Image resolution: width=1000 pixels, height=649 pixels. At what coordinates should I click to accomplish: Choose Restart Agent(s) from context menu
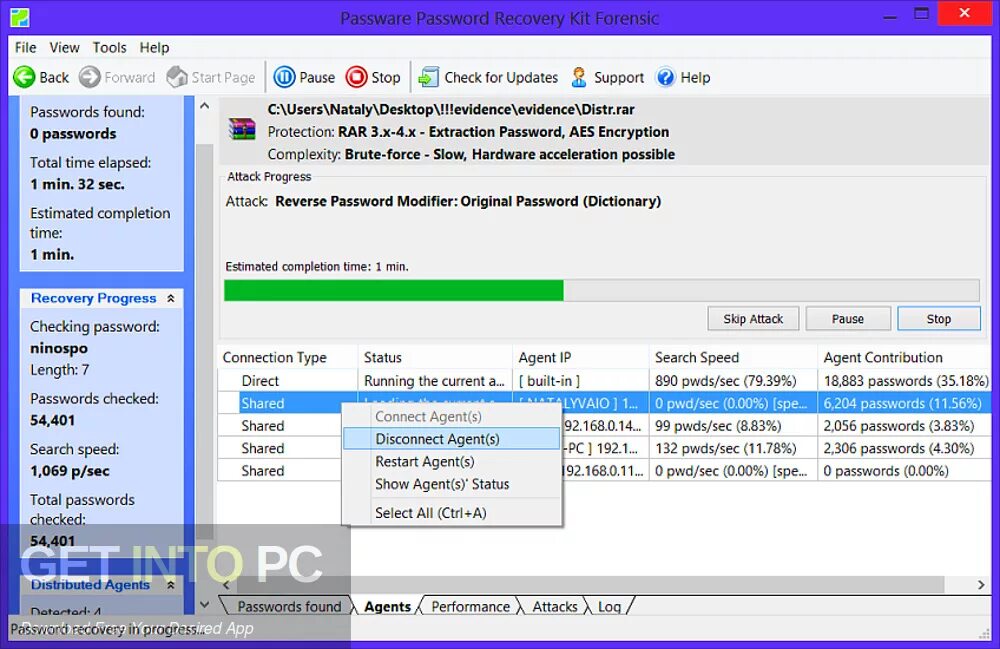click(452, 462)
